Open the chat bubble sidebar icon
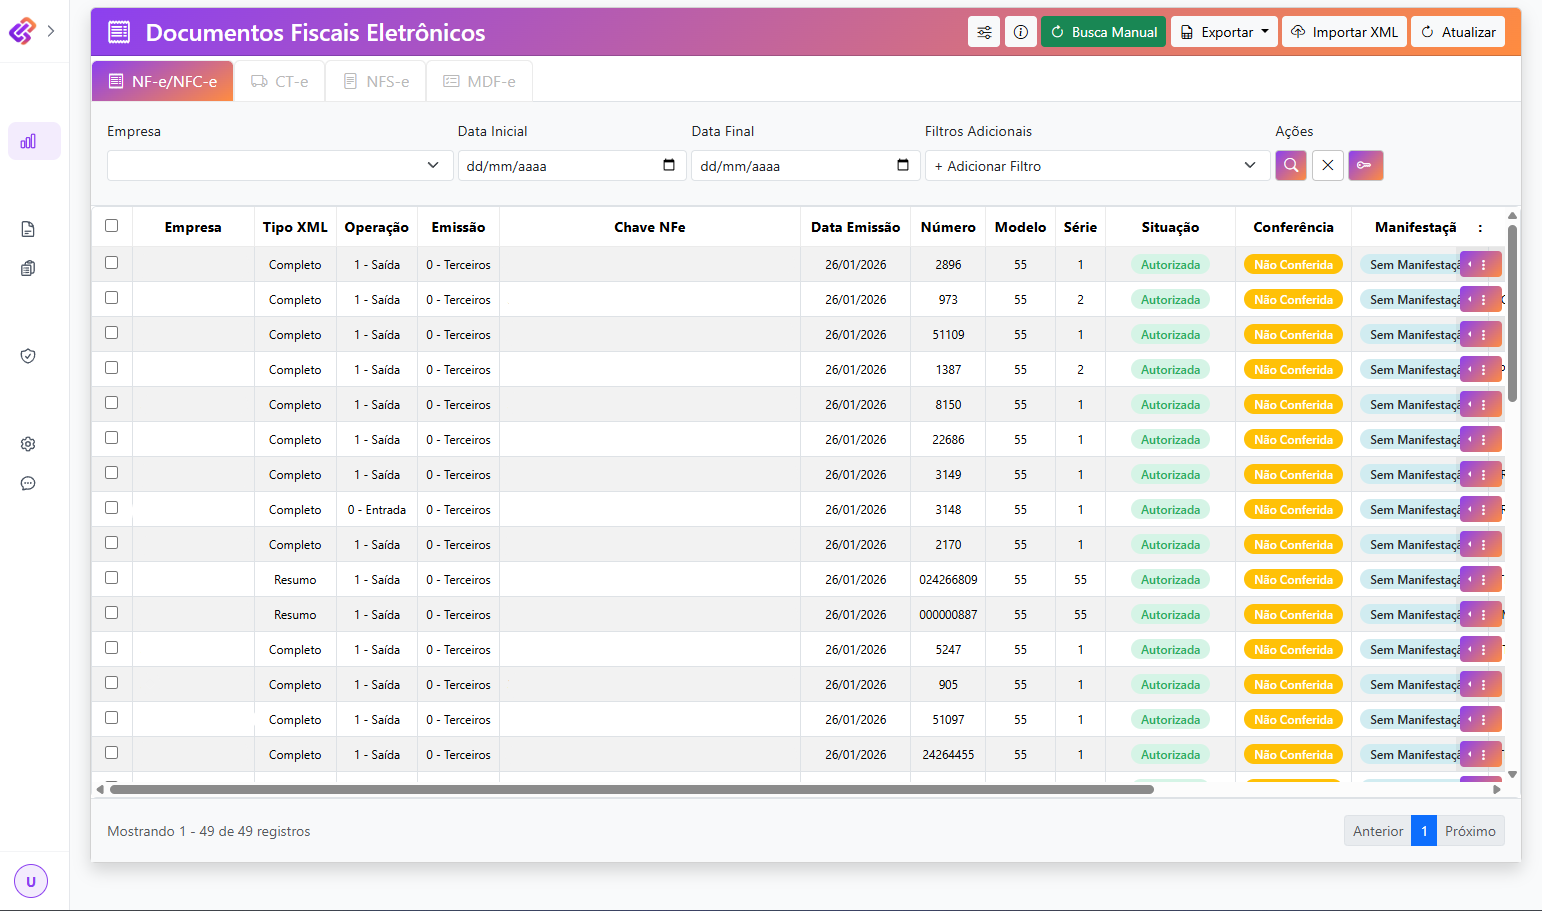This screenshot has height=911, width=1542. coord(28,483)
